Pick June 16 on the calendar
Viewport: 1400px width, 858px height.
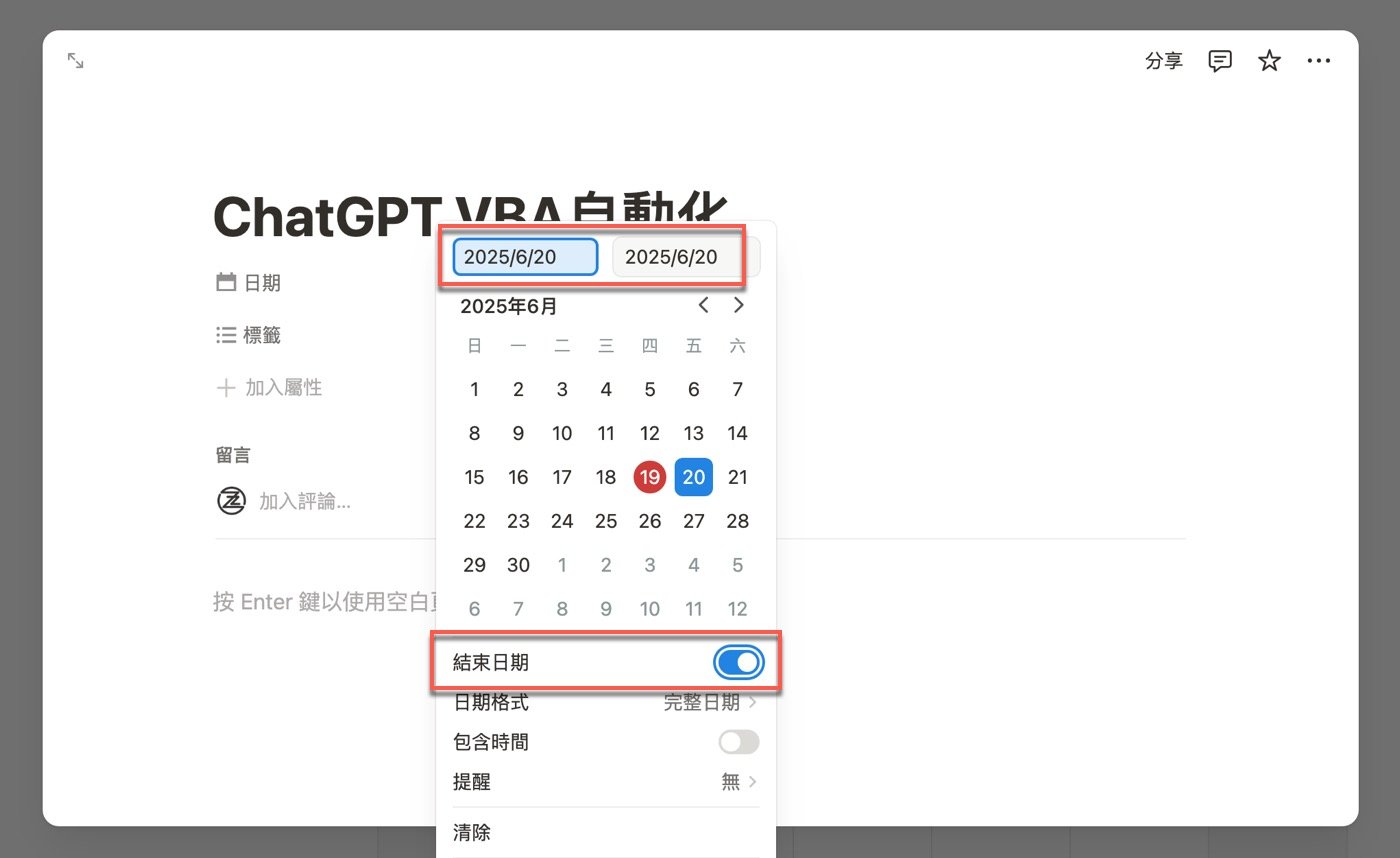click(x=518, y=477)
